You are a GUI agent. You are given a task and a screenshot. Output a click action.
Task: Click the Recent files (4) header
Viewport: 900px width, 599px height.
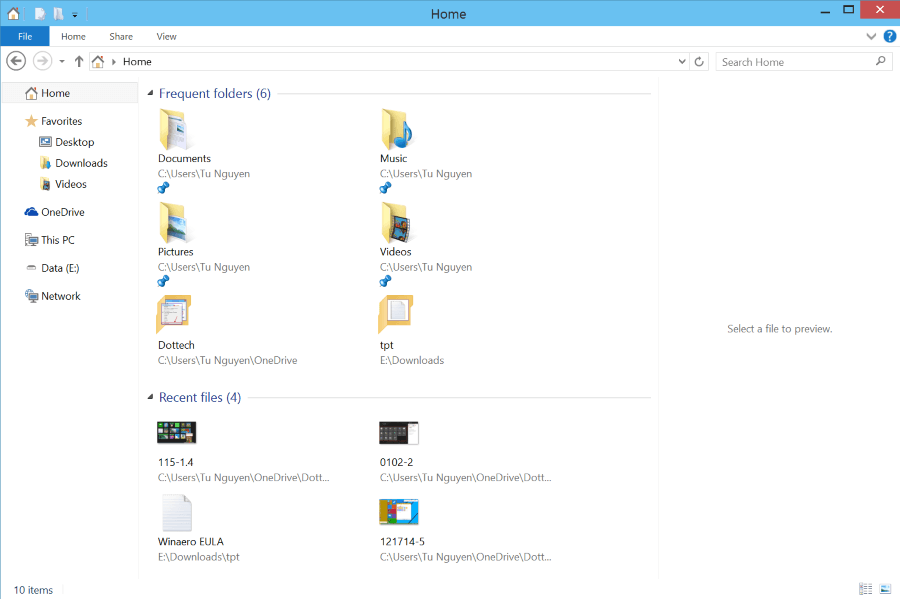200,397
